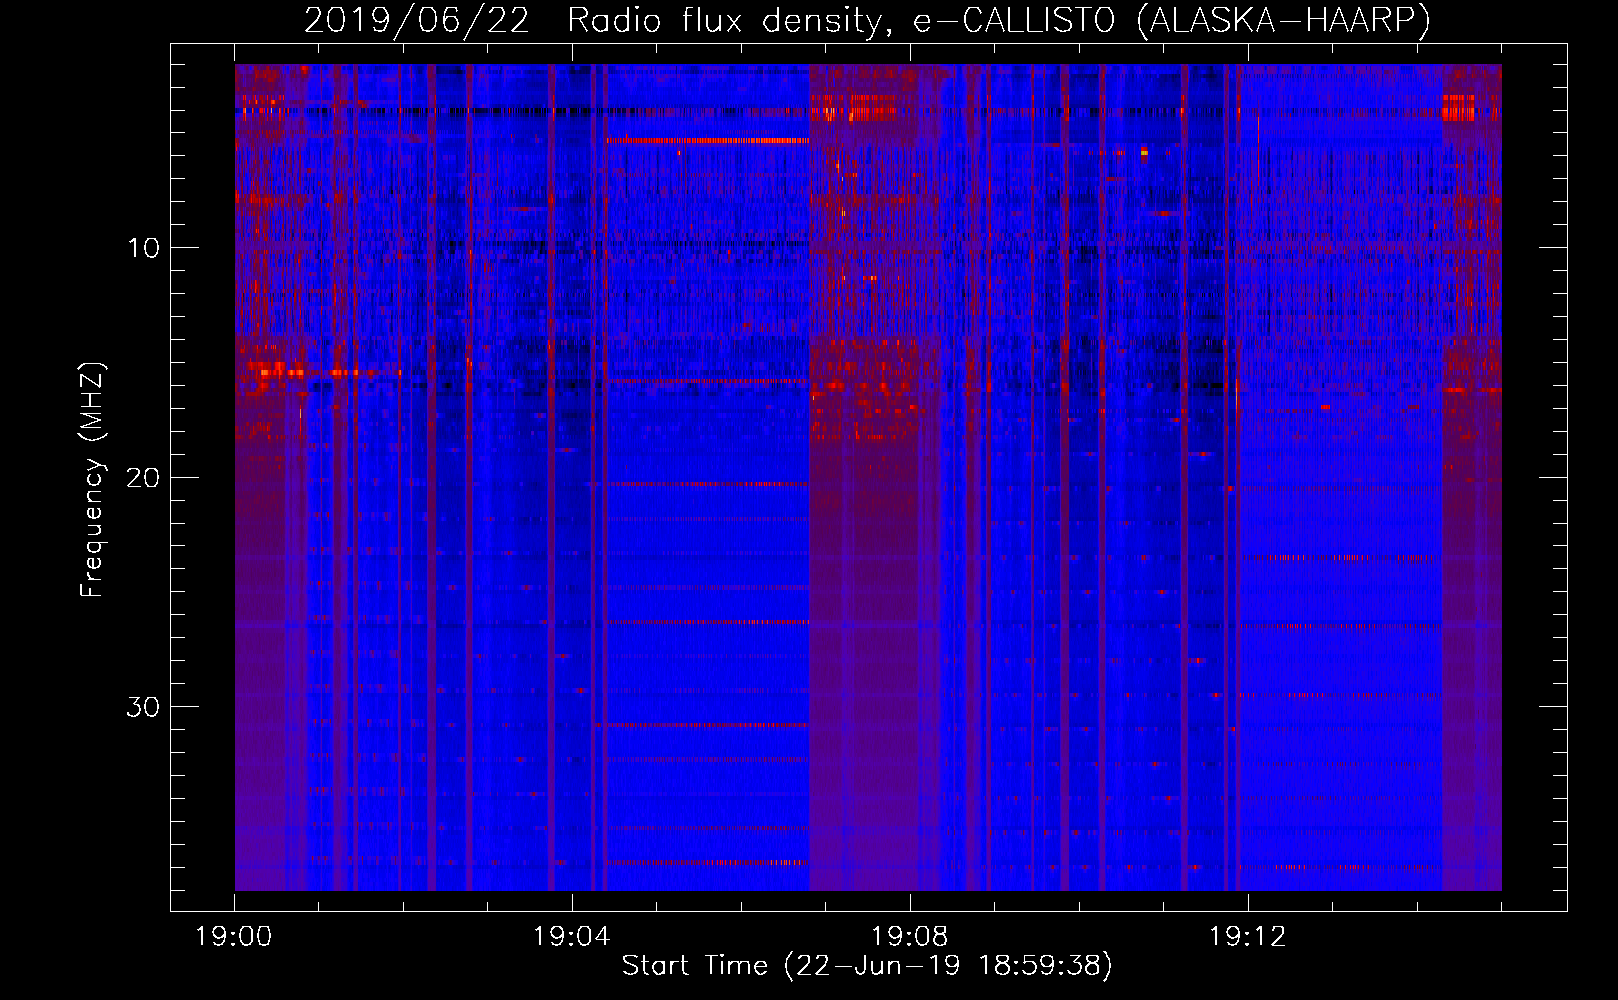Click the 'Start Time (22-Jun-19 18:59:38)' label
The width and height of the screenshot is (1618, 1000).
coord(867,966)
